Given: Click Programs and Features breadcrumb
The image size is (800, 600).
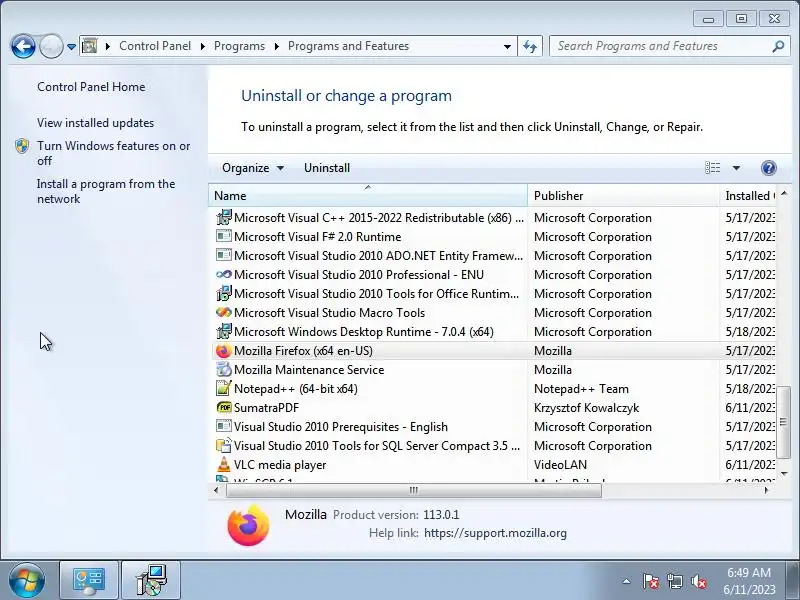Looking at the screenshot, I should click(348, 46).
